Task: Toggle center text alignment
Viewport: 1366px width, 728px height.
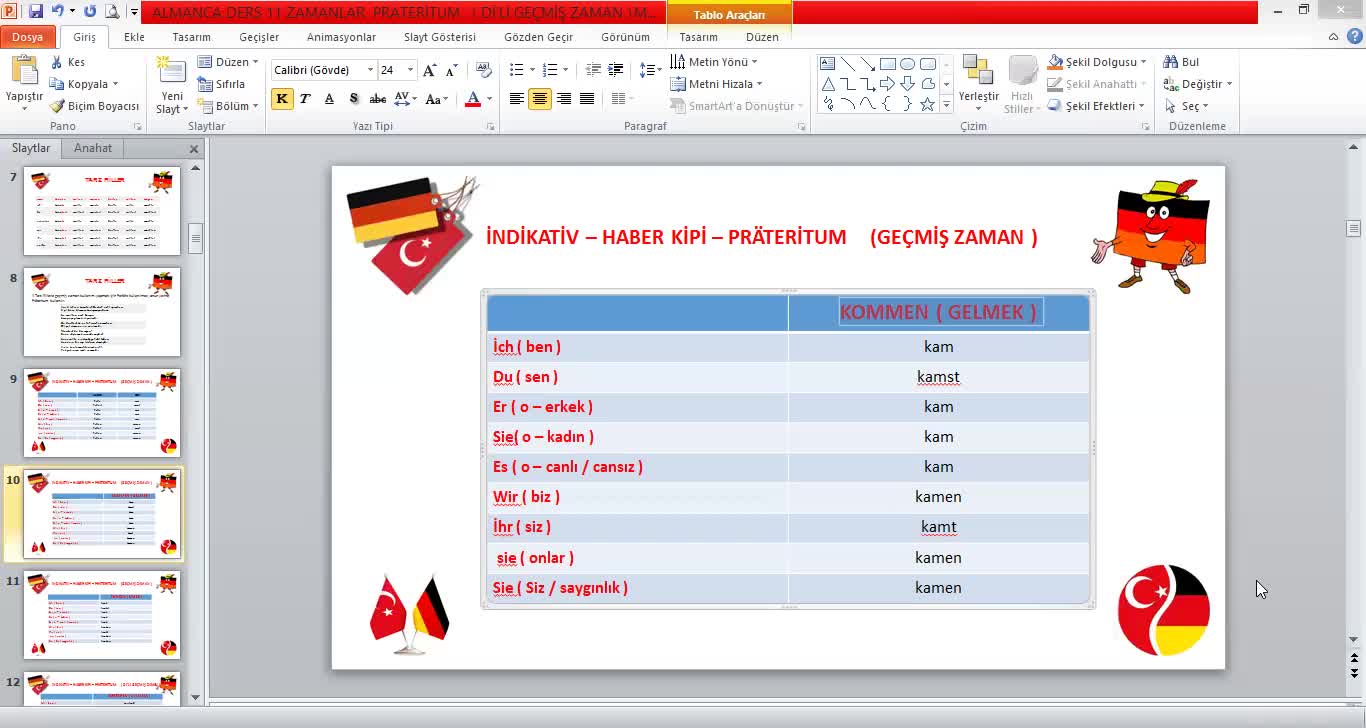Action: coord(540,99)
